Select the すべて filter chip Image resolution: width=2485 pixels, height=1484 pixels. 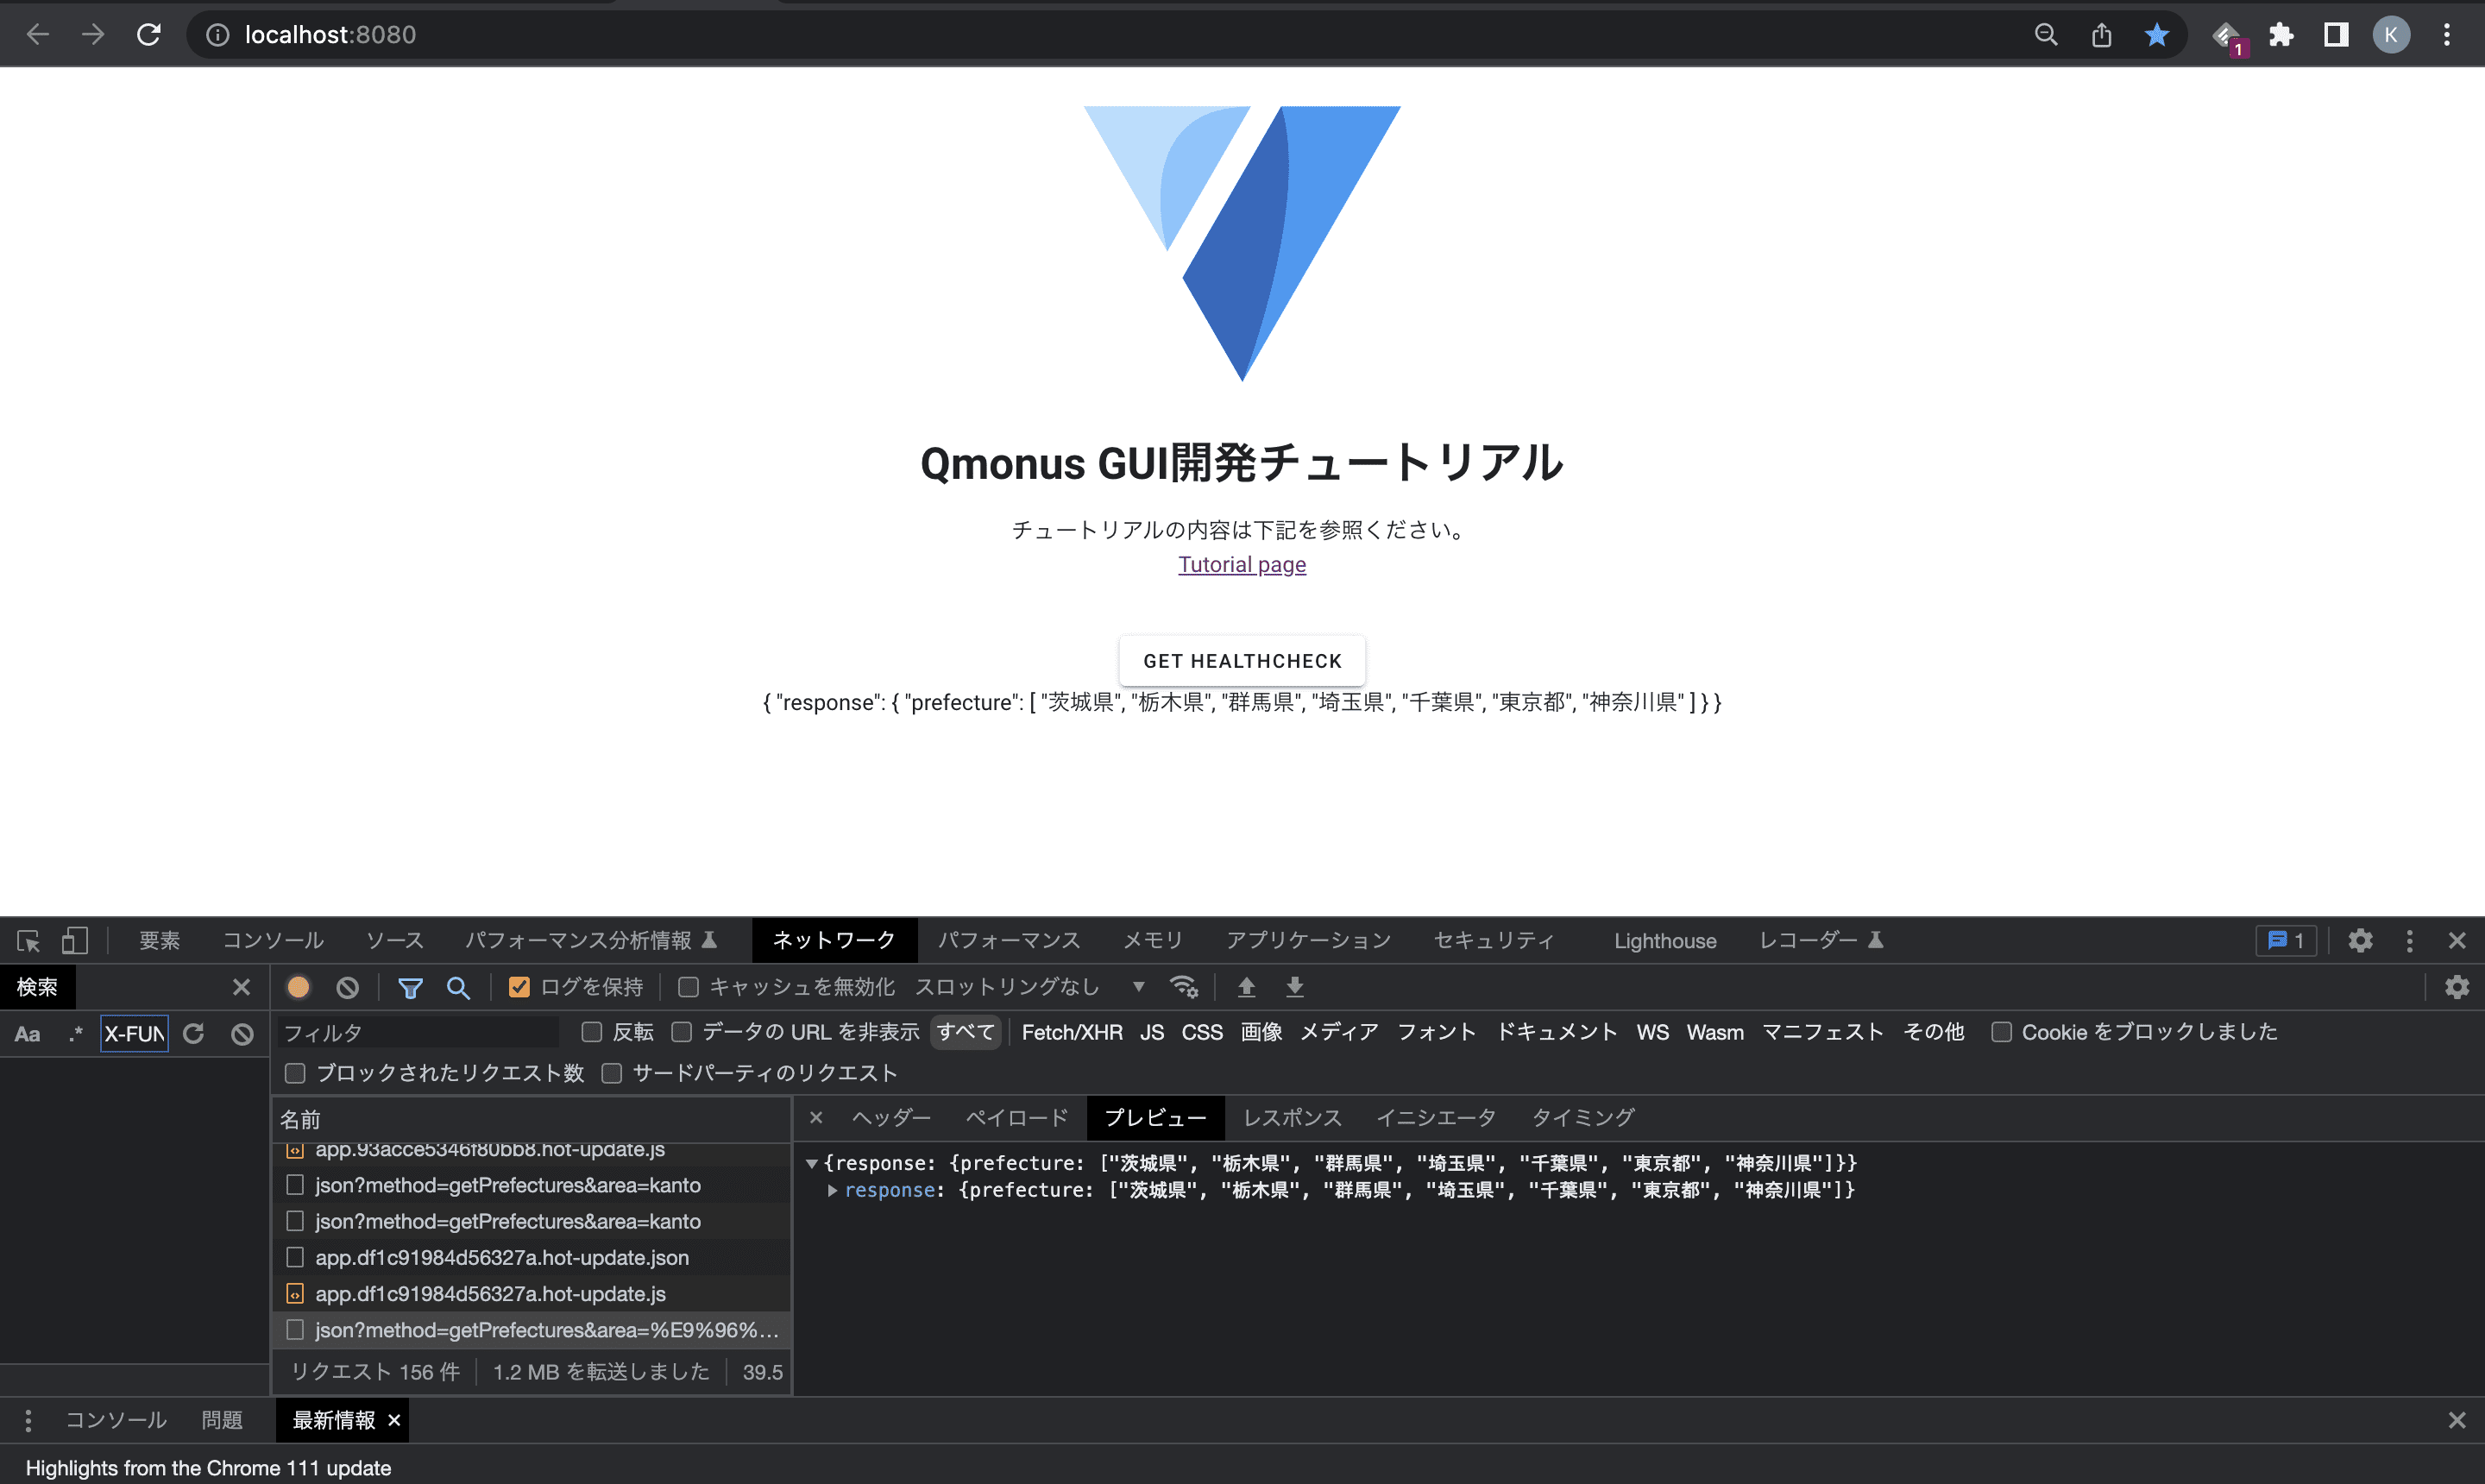pyautogui.click(x=966, y=1033)
